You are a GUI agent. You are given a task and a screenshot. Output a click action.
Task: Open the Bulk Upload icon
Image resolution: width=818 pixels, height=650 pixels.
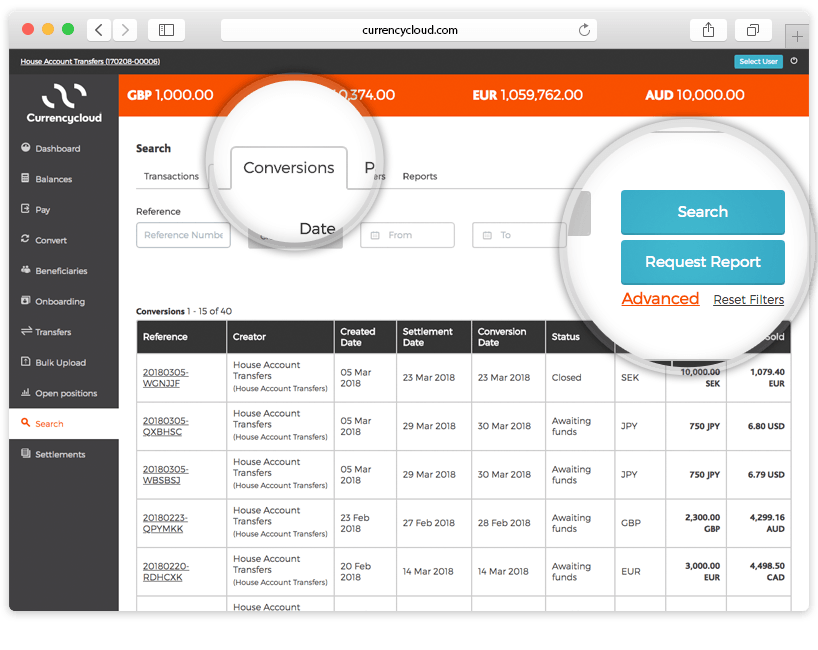pos(25,362)
